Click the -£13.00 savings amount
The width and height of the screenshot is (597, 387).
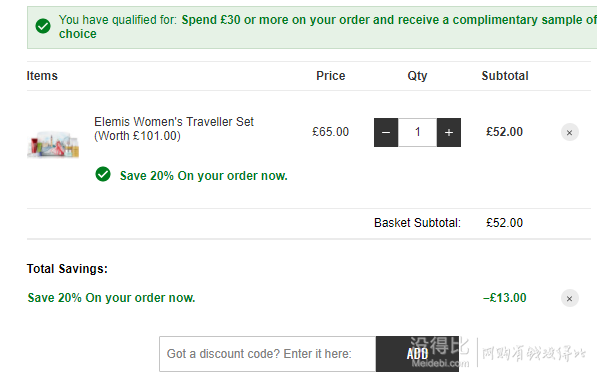pyautogui.click(x=504, y=297)
